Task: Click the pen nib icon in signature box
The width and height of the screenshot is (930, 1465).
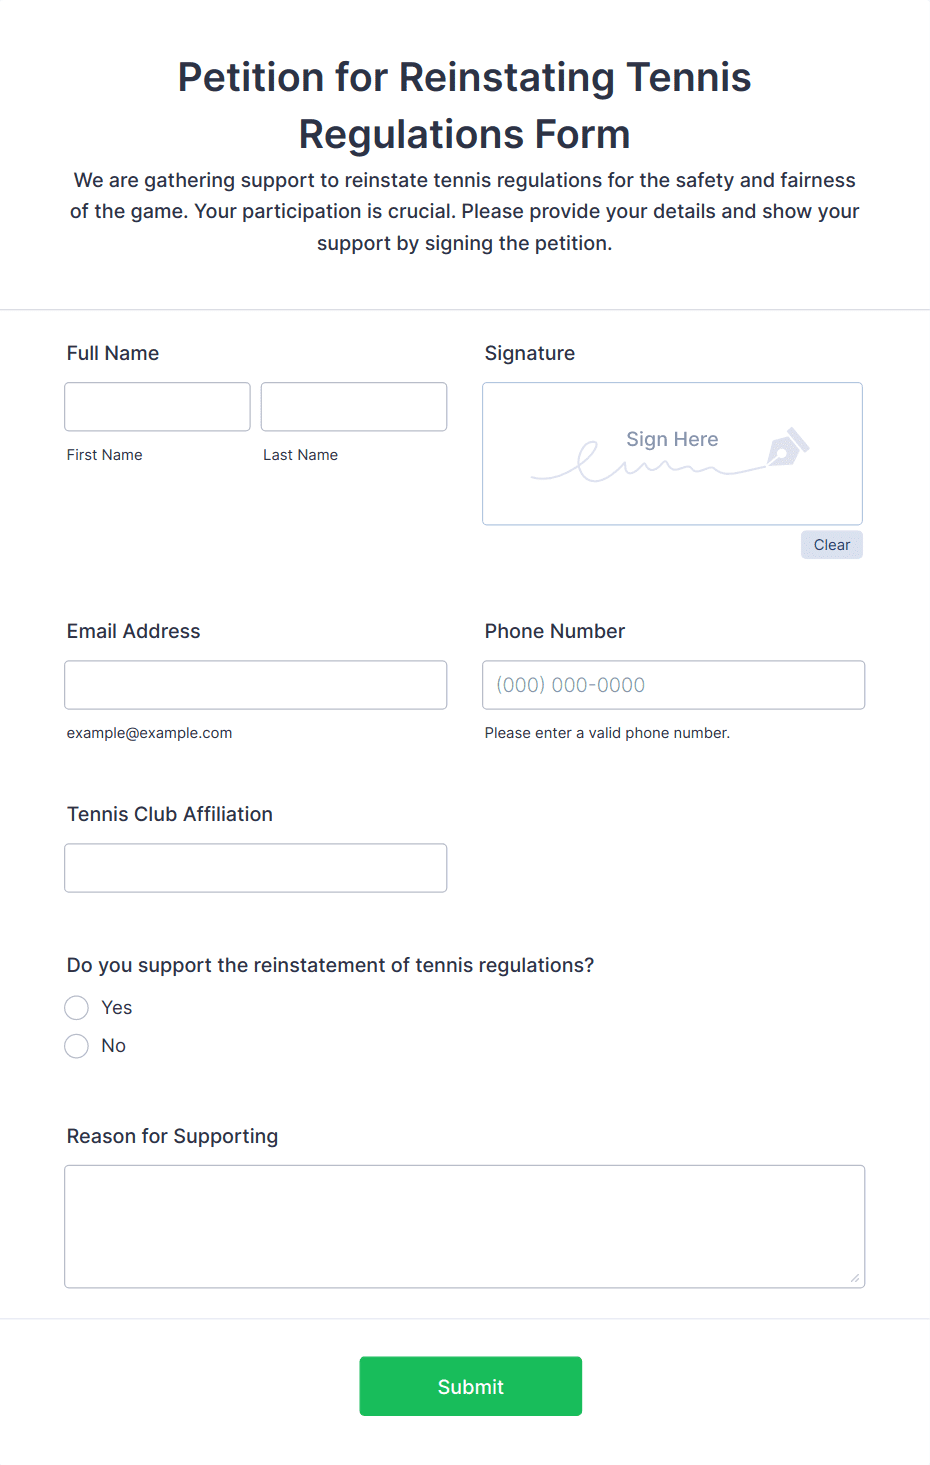Action: [788, 447]
